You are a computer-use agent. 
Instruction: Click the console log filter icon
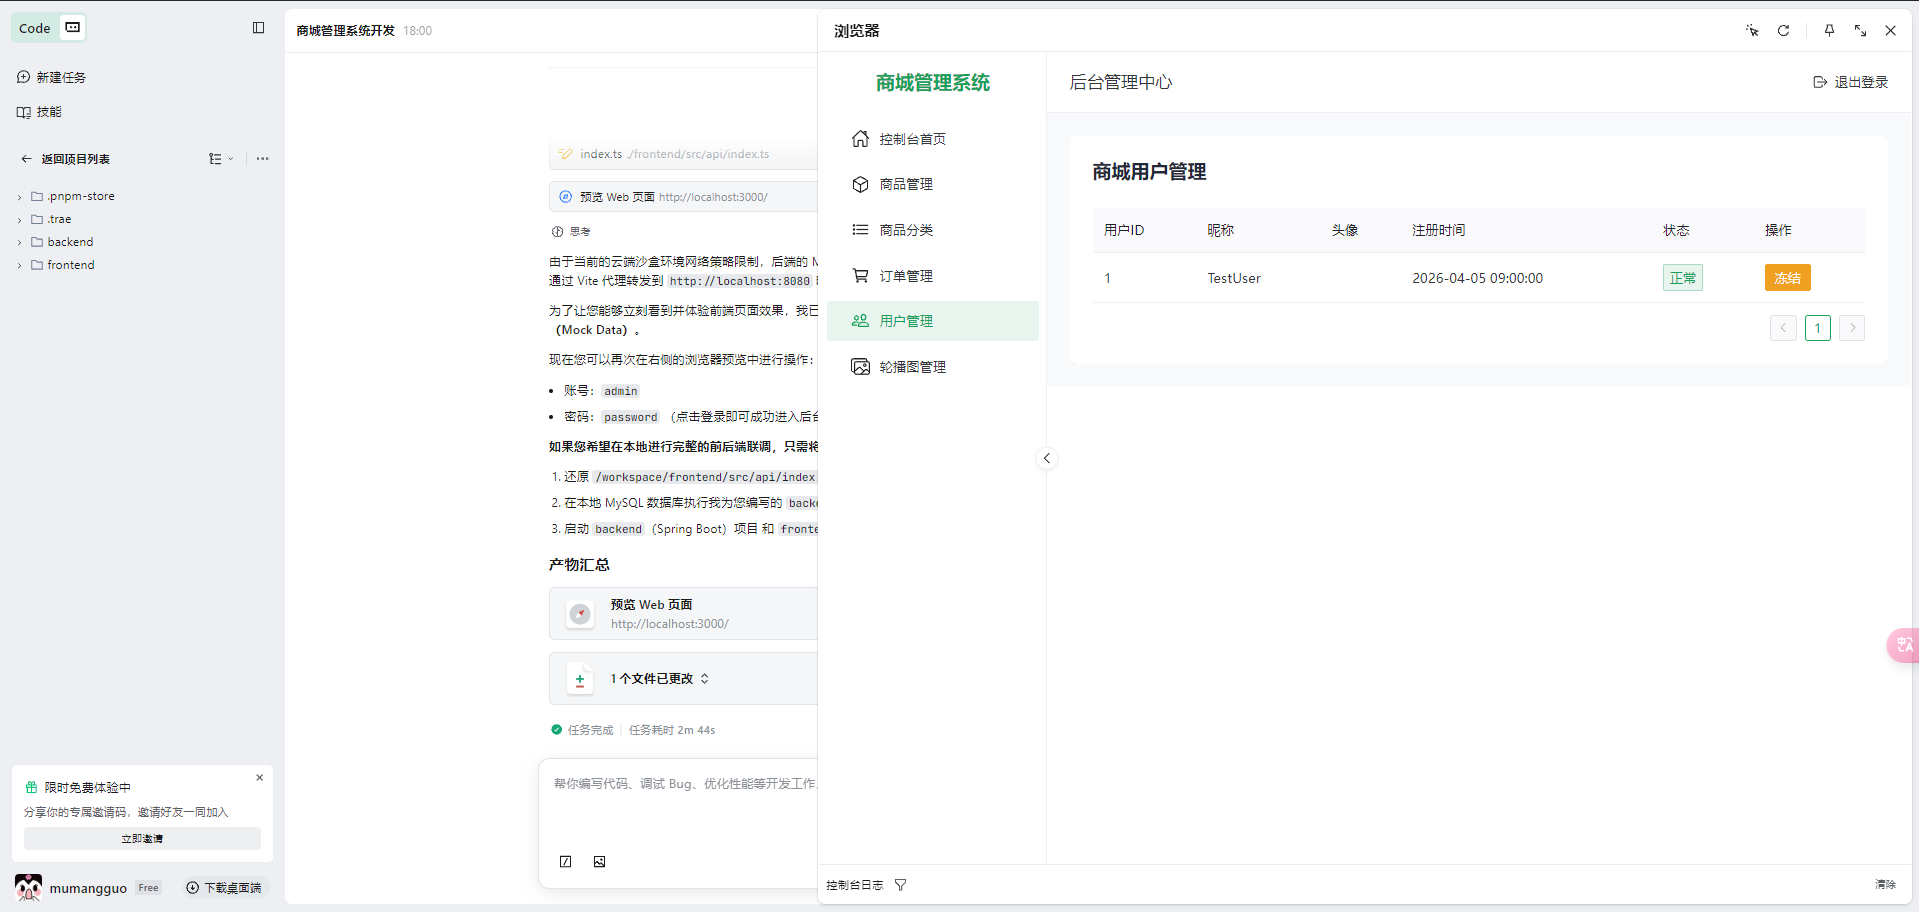900,885
